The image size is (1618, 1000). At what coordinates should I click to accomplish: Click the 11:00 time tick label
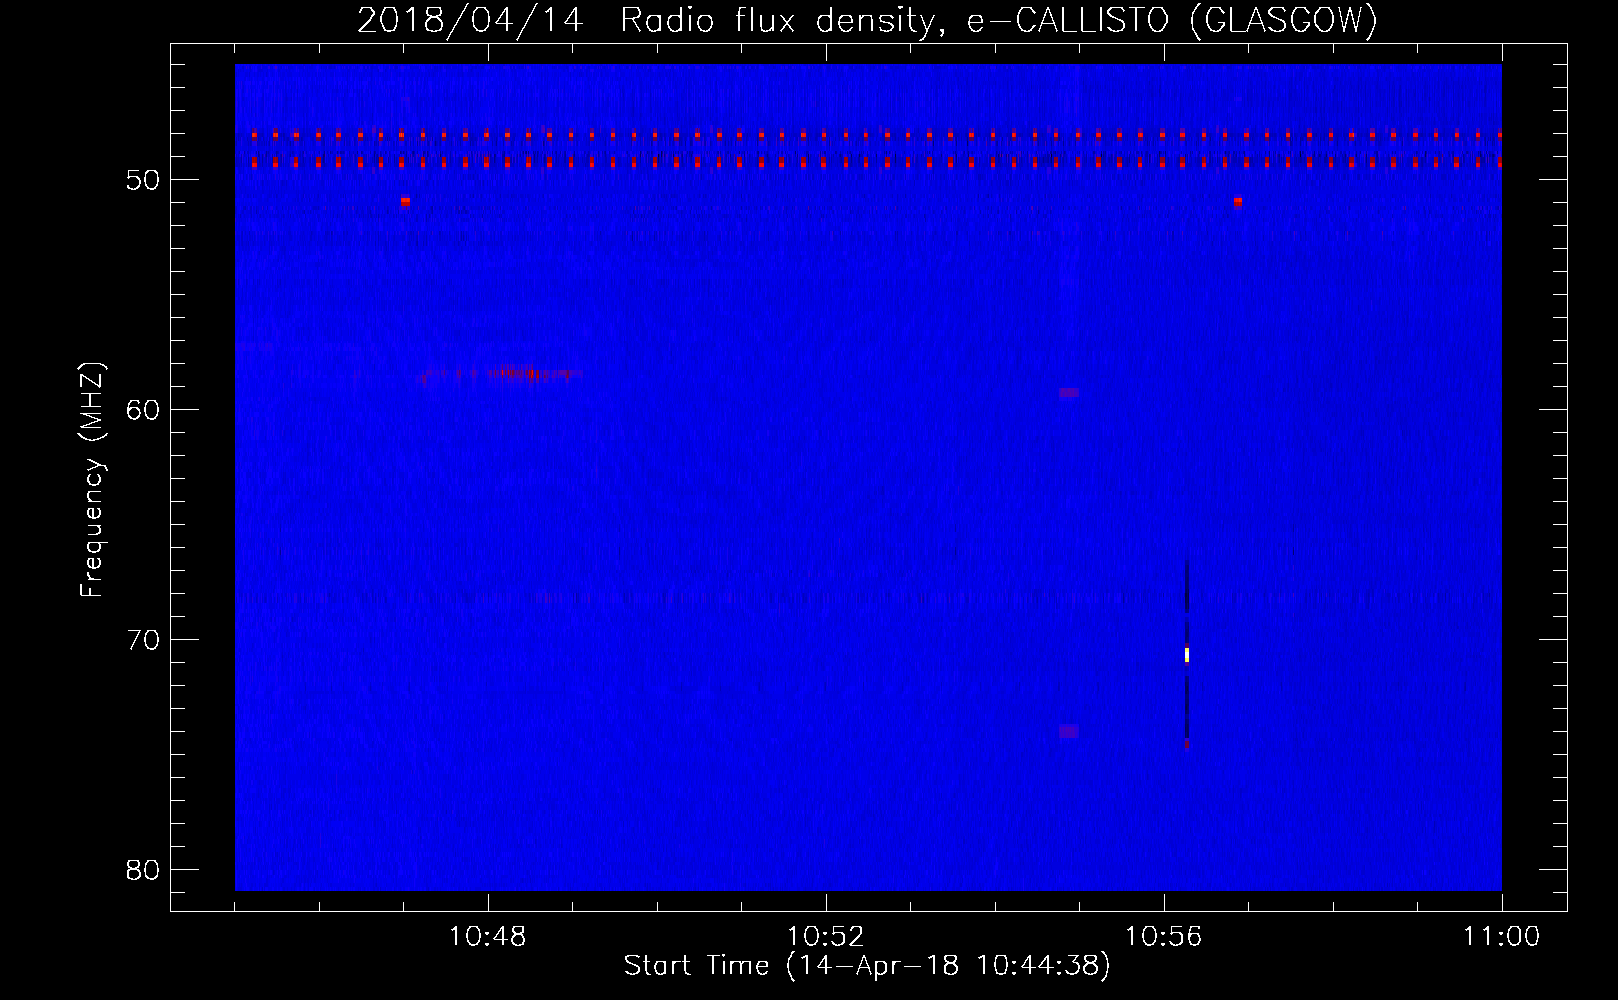click(1501, 937)
